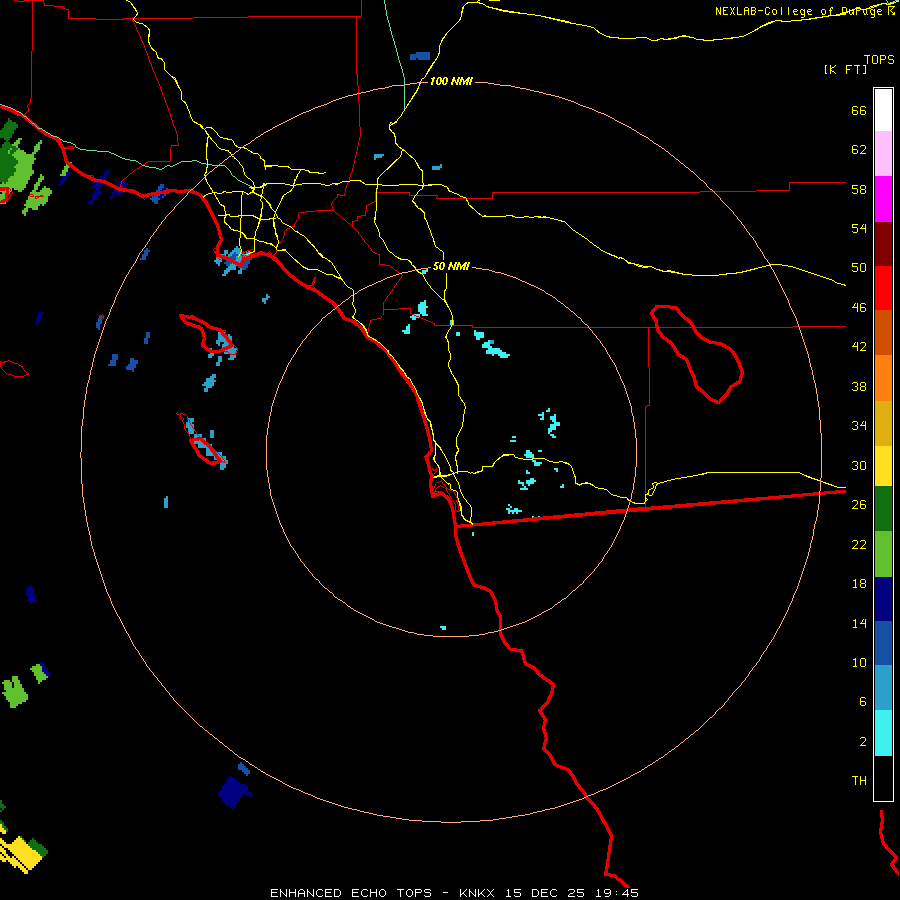Viewport: 900px width, 900px height.
Task: Click the legend value 62
Action: [859, 150]
